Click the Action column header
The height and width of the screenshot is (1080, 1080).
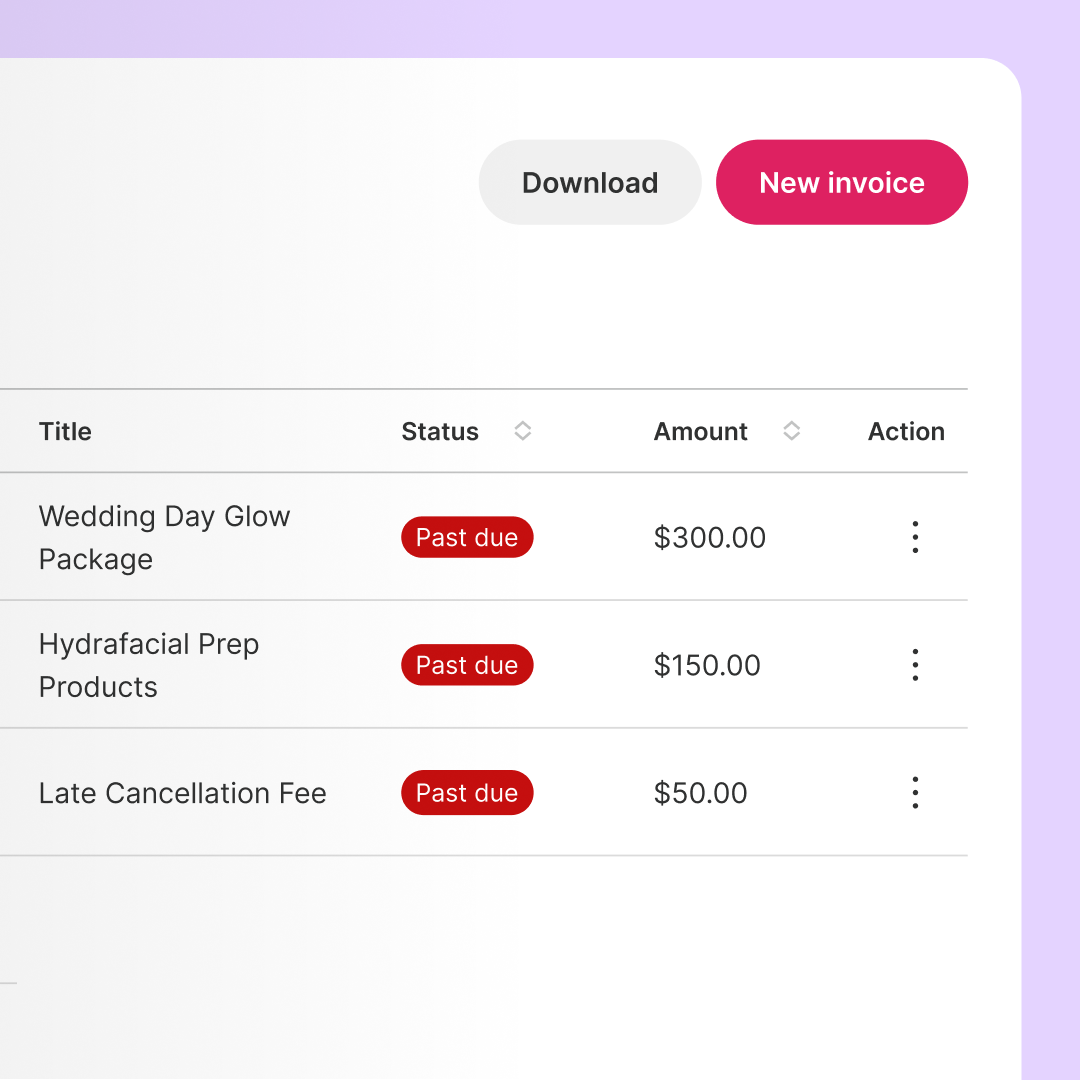(906, 431)
